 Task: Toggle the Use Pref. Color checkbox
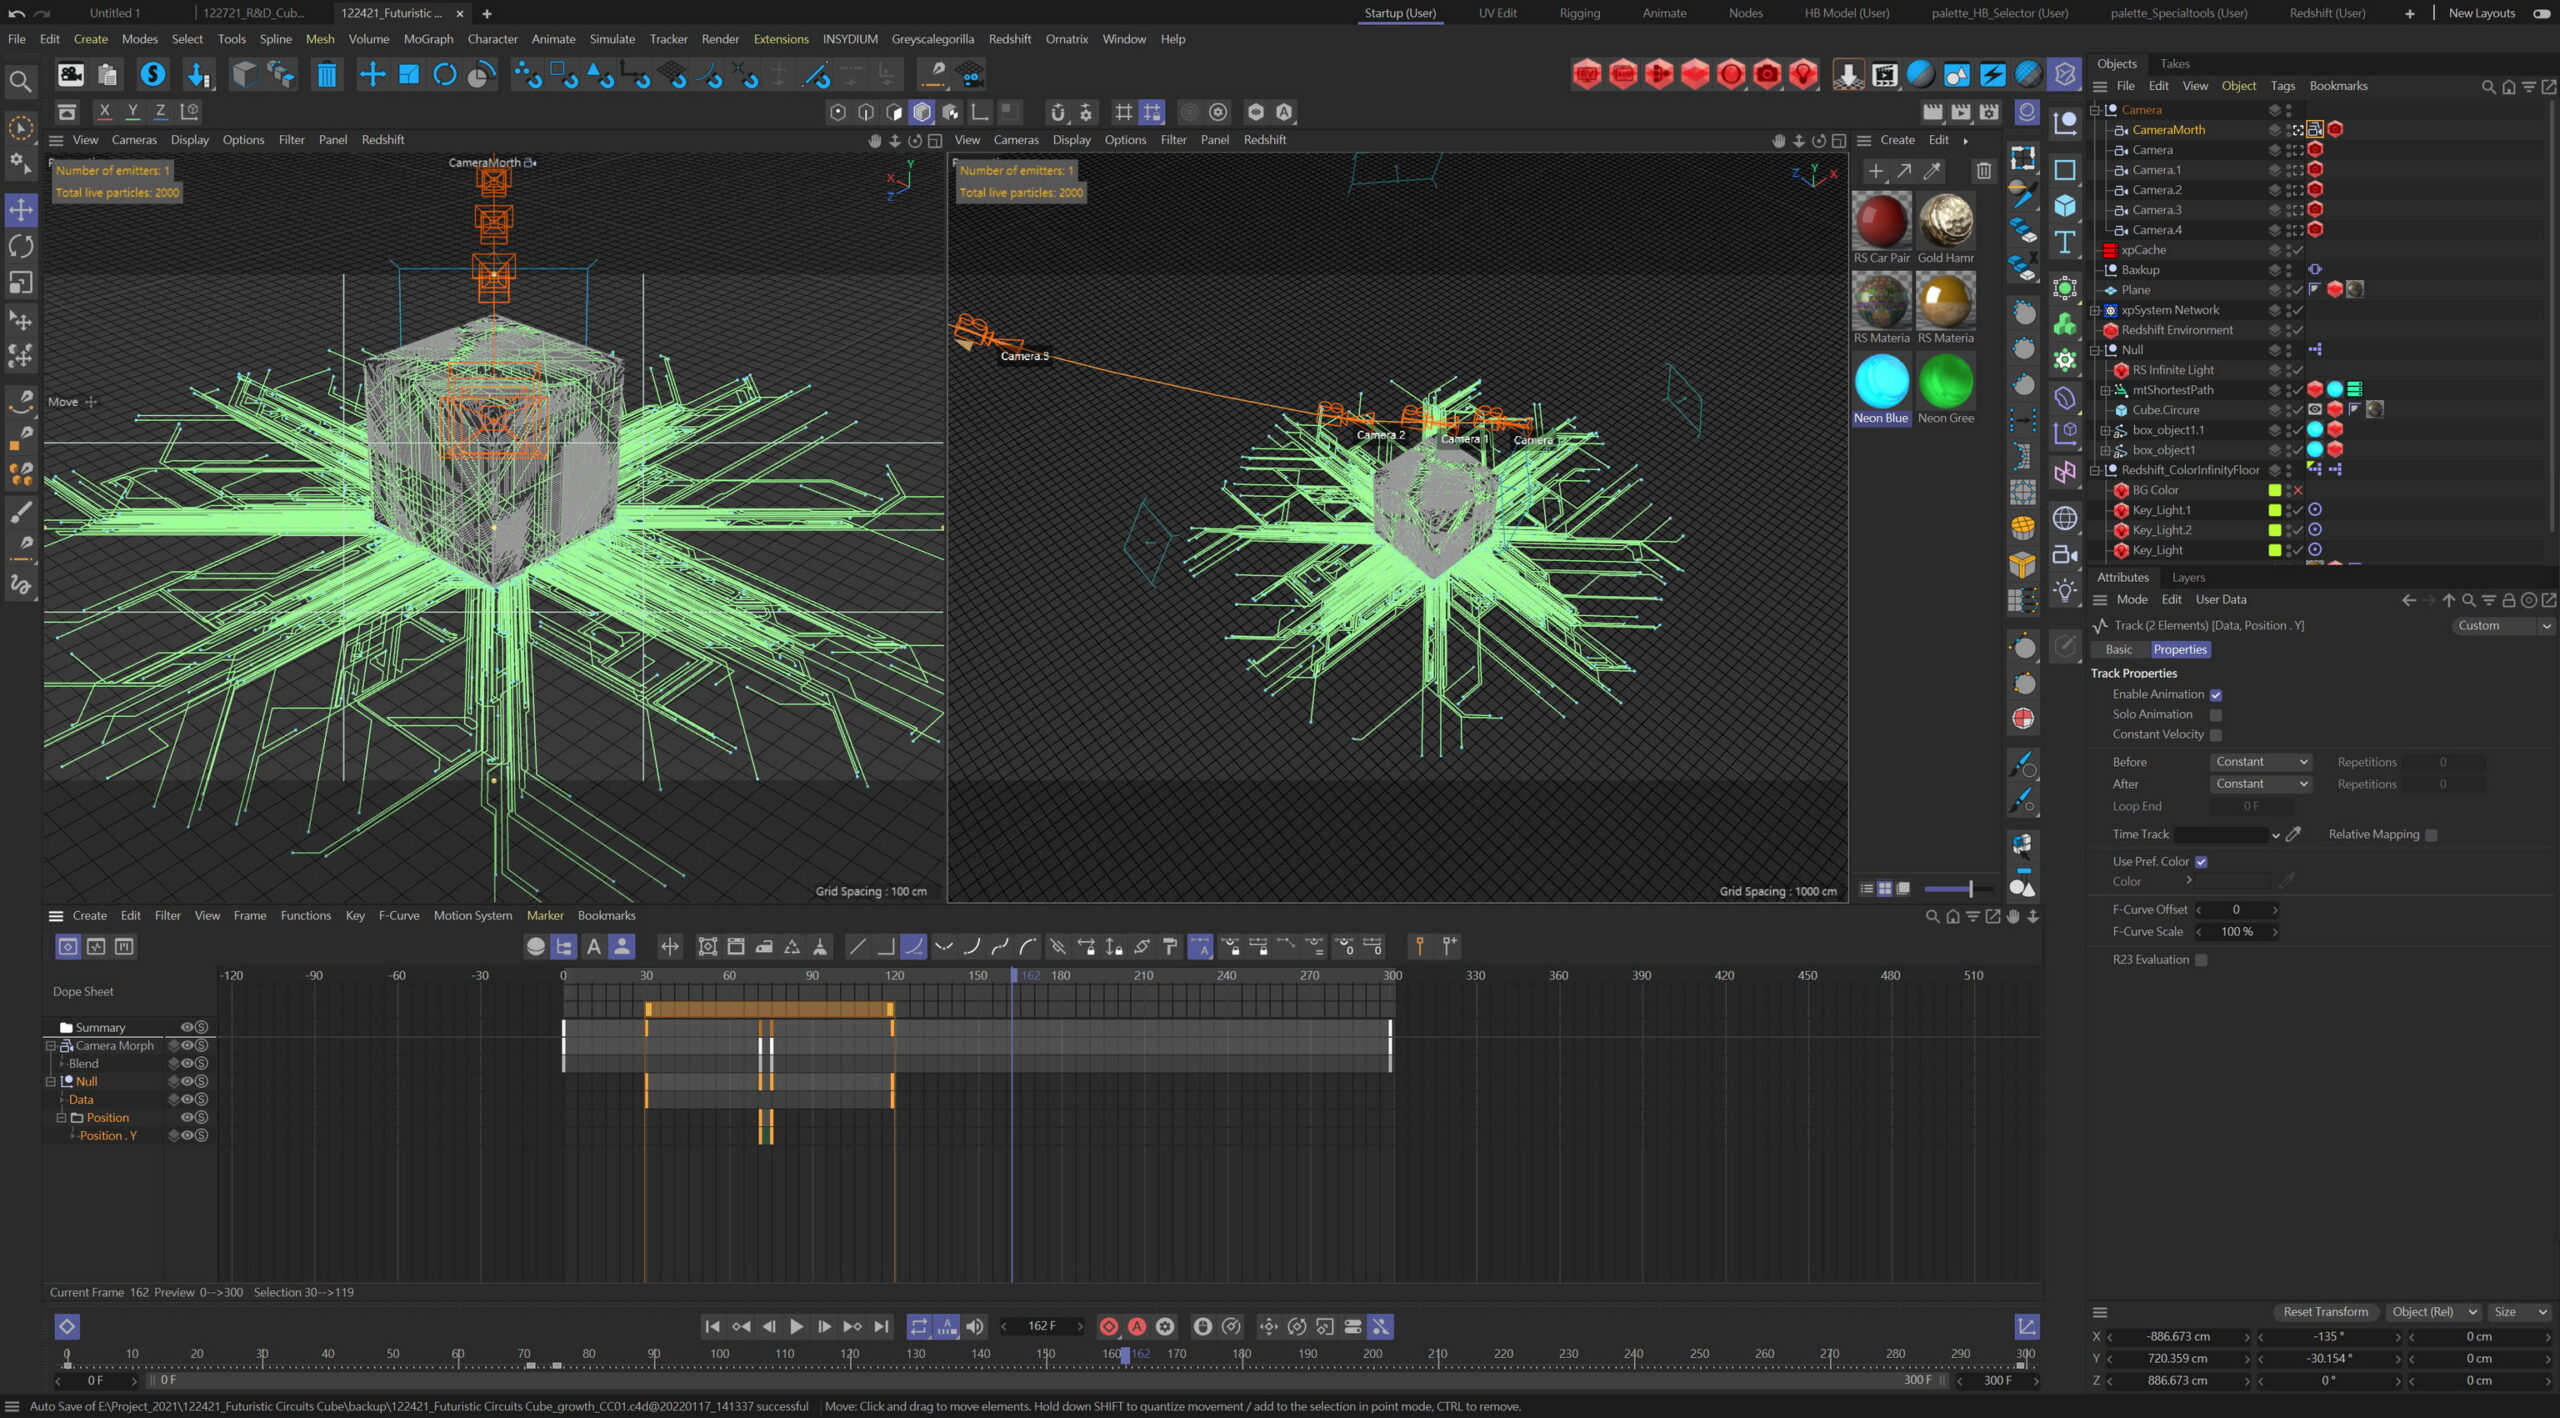coord(2201,862)
